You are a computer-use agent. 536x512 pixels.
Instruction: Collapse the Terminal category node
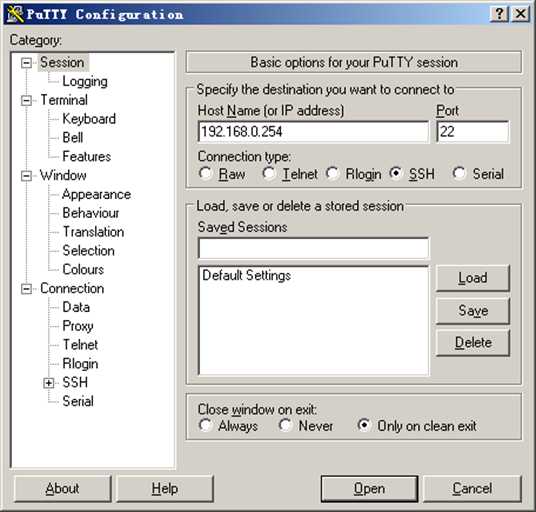click(x=26, y=100)
